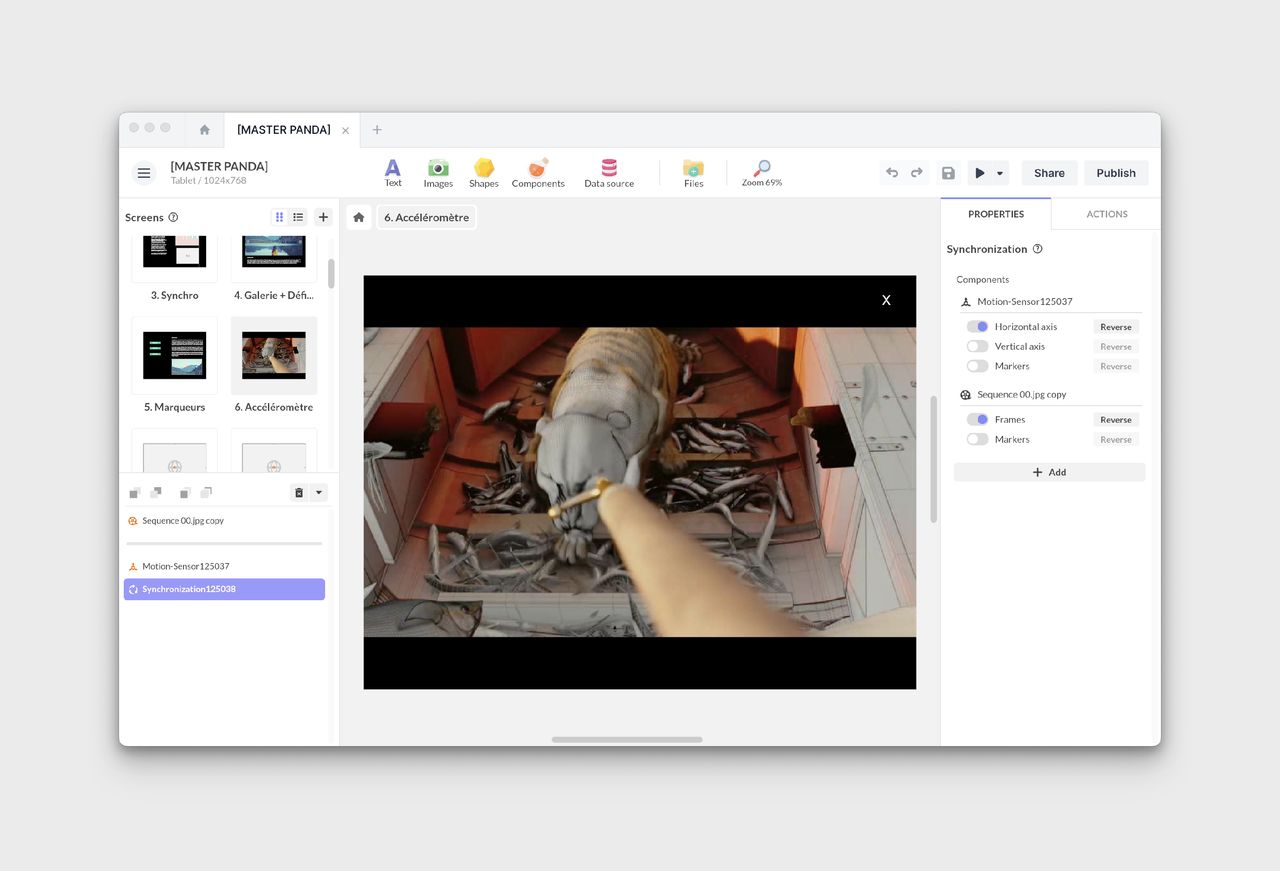Open the Data source icon

point(609,168)
